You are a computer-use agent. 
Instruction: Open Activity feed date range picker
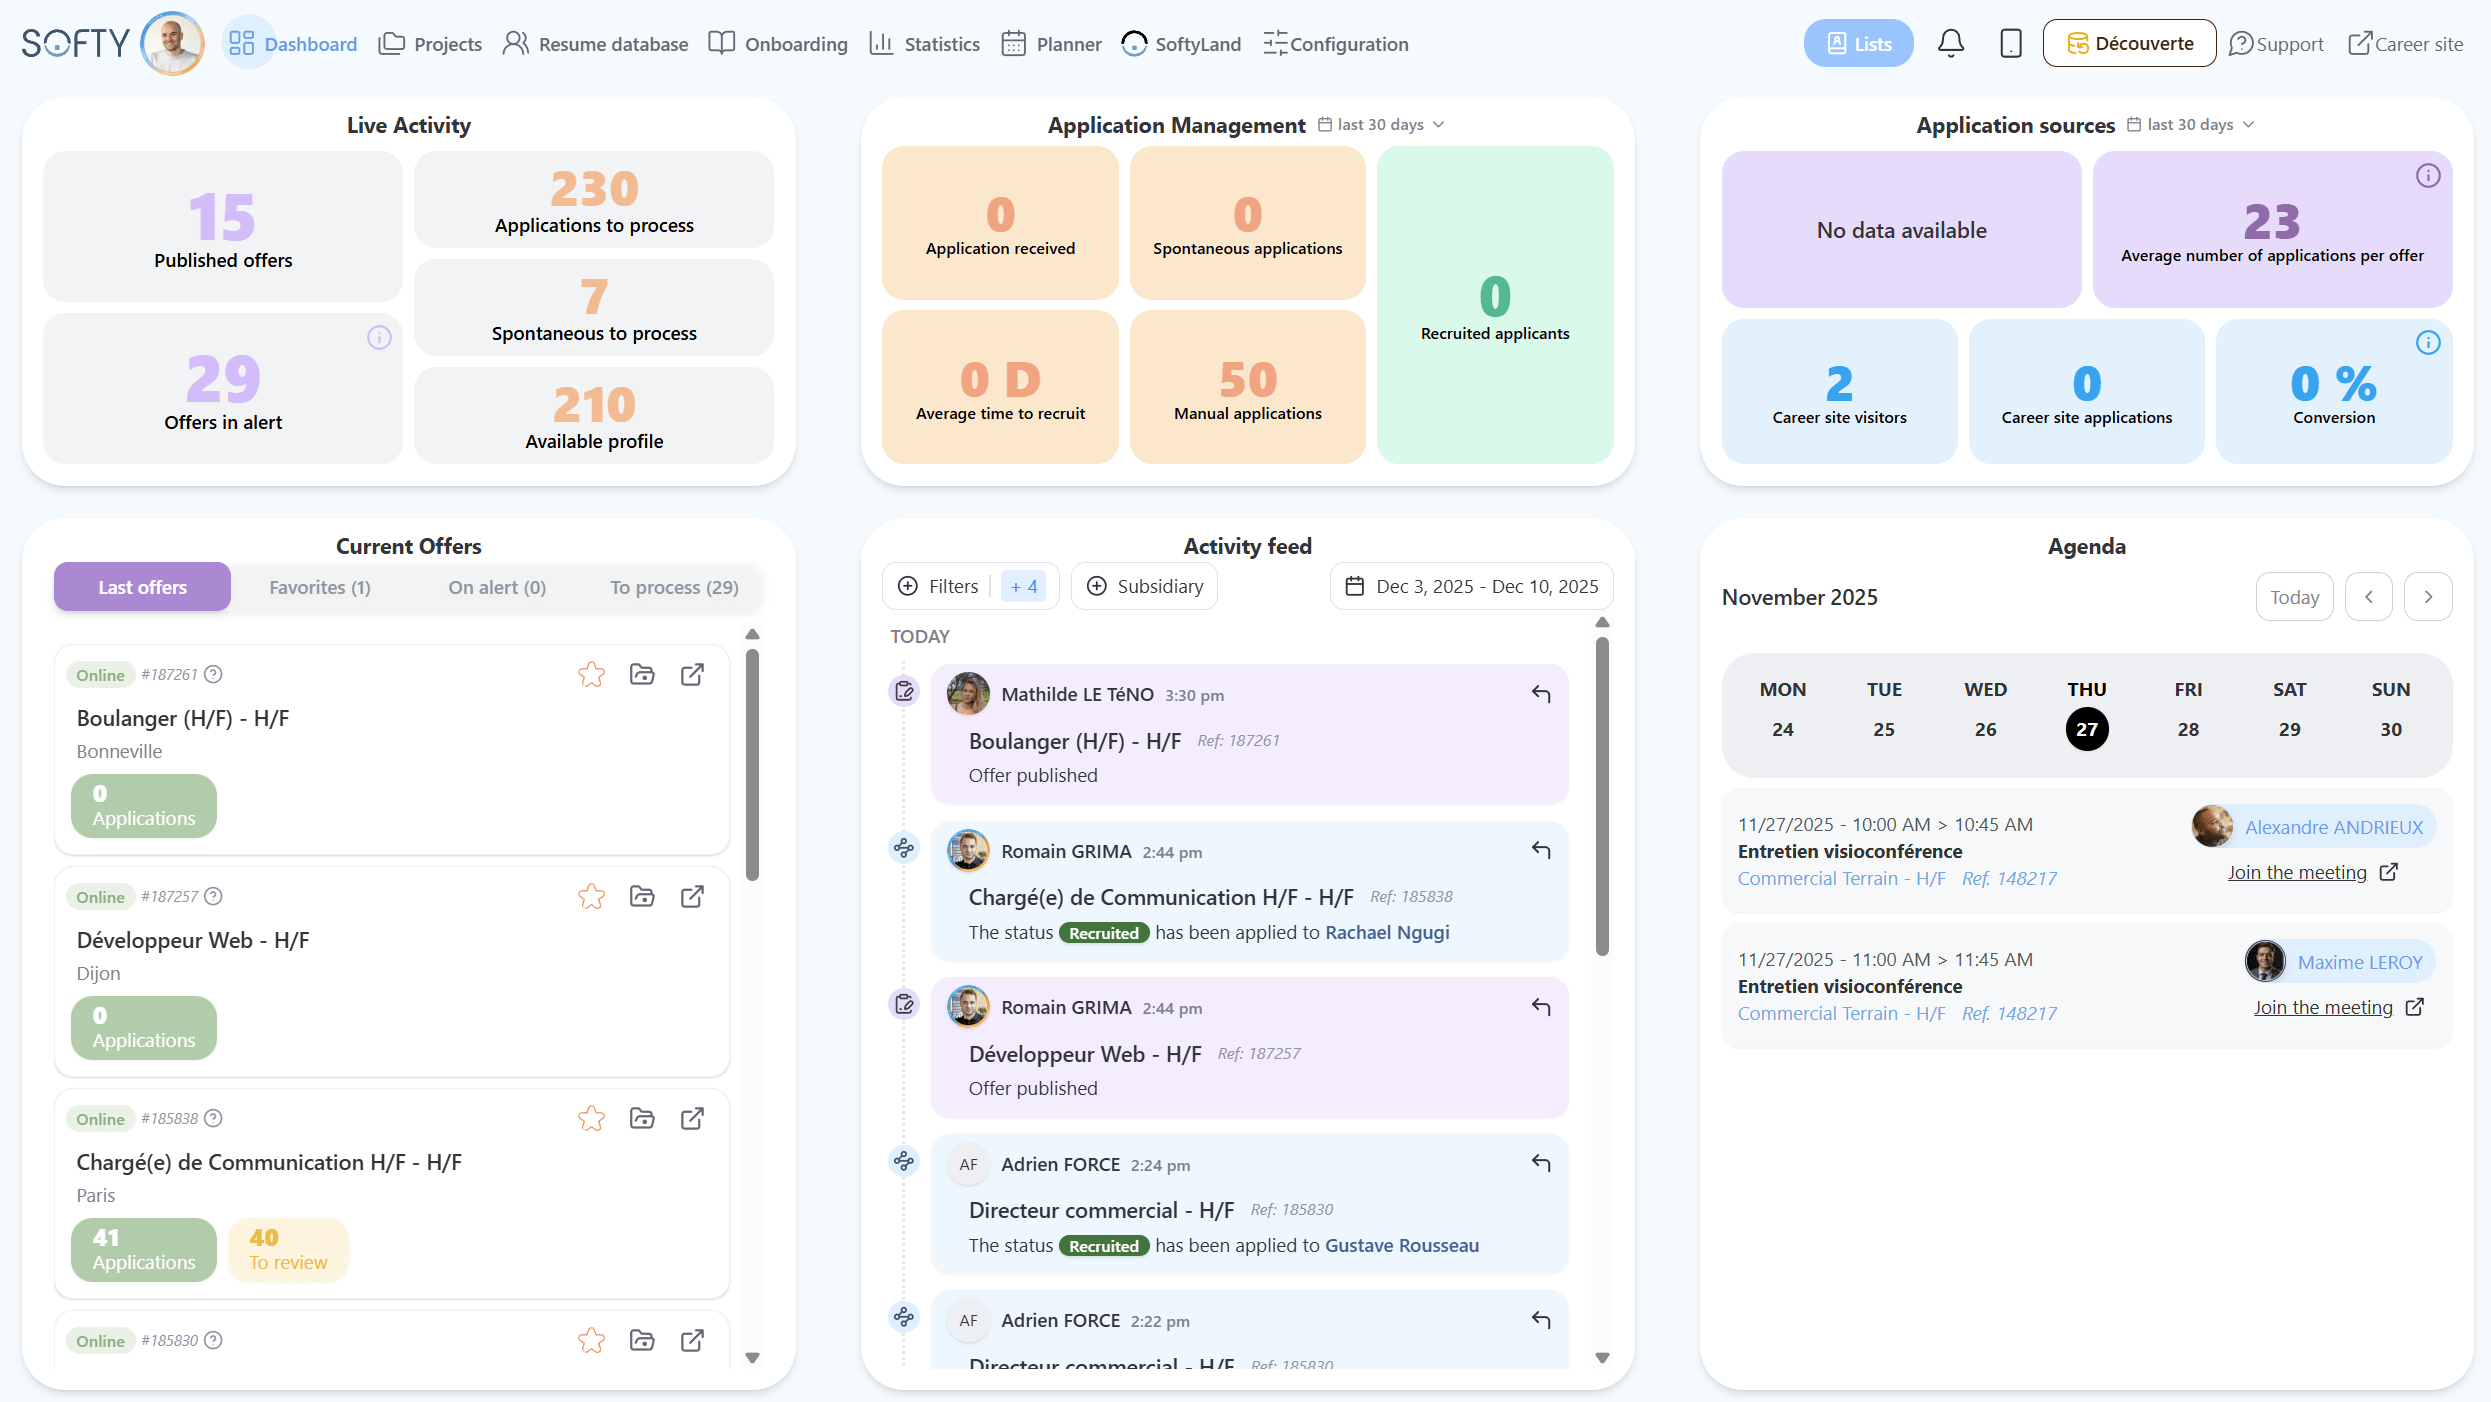click(1471, 587)
